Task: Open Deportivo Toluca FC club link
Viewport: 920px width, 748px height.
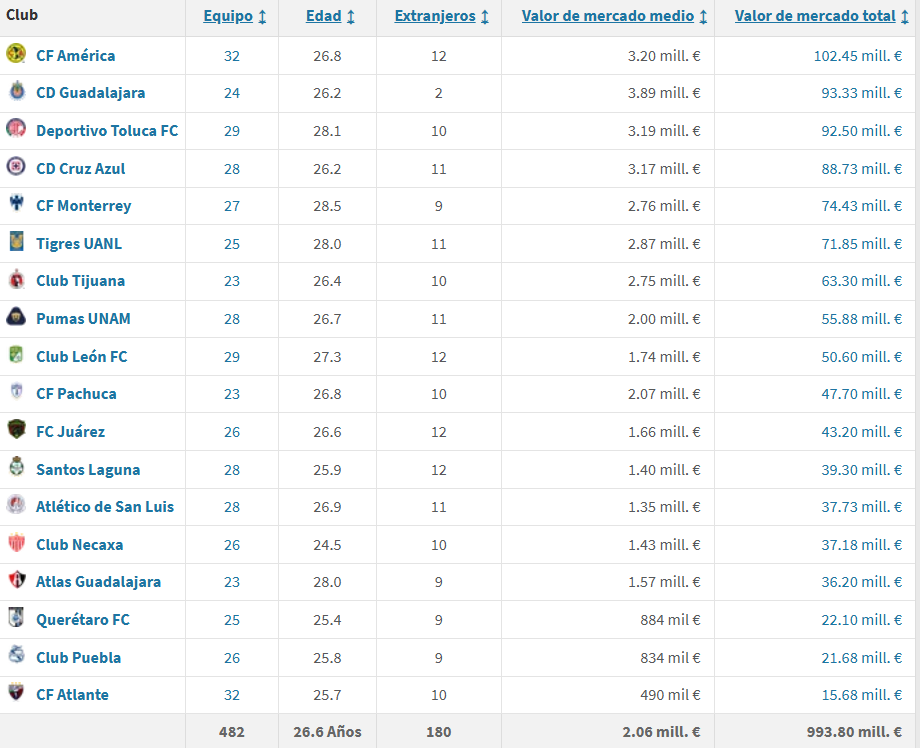Action: pyautogui.click(x=107, y=130)
